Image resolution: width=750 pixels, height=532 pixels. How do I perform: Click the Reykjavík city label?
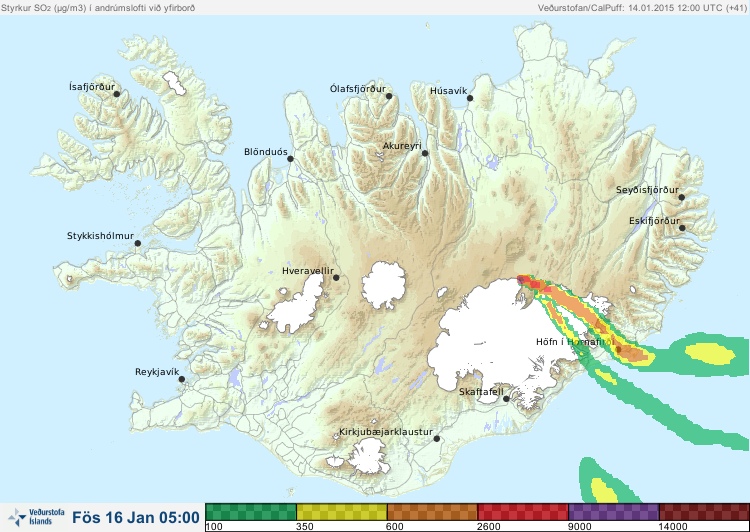pyautogui.click(x=157, y=372)
